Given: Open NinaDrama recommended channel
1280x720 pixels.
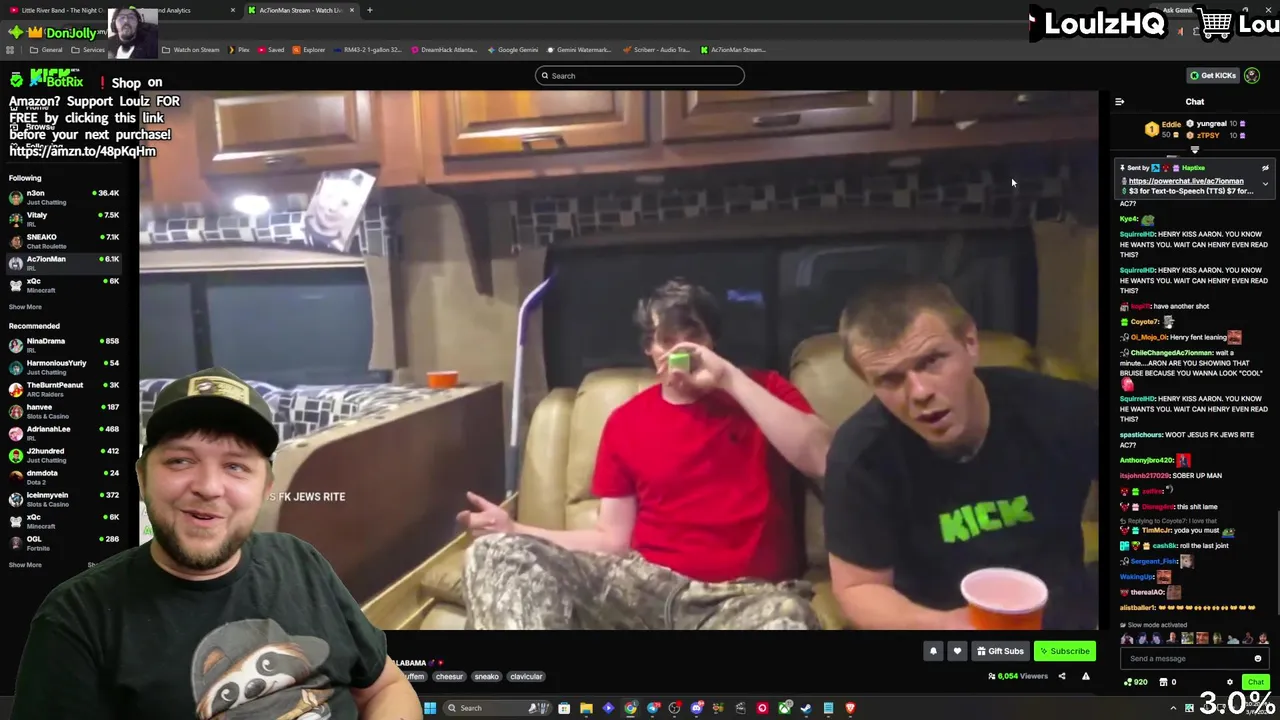Looking at the screenshot, I should pos(64,345).
